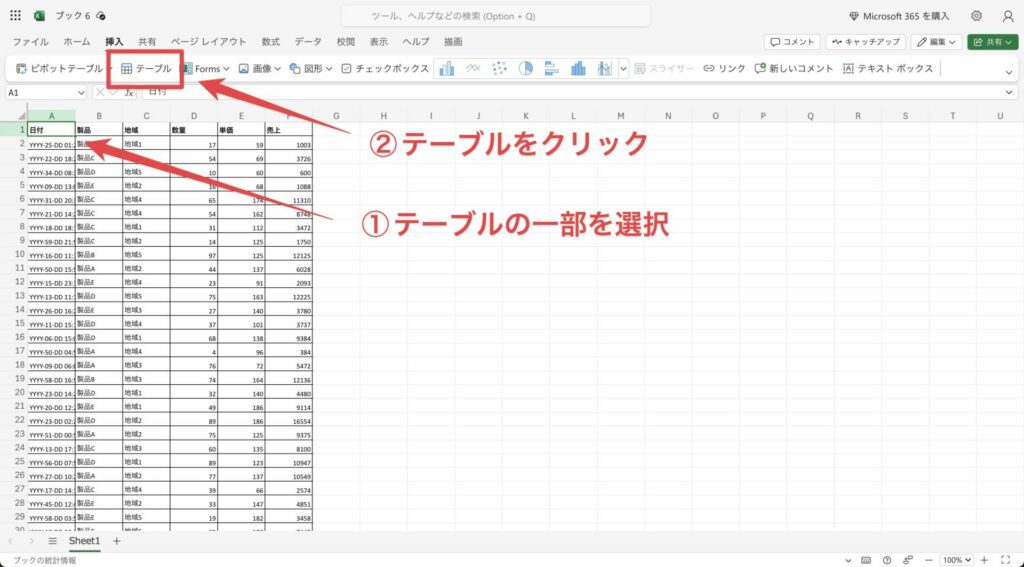Screen dimensions: 1024x567
Task: Insert a テキスト ボックス from ribbon
Action: (888, 68)
